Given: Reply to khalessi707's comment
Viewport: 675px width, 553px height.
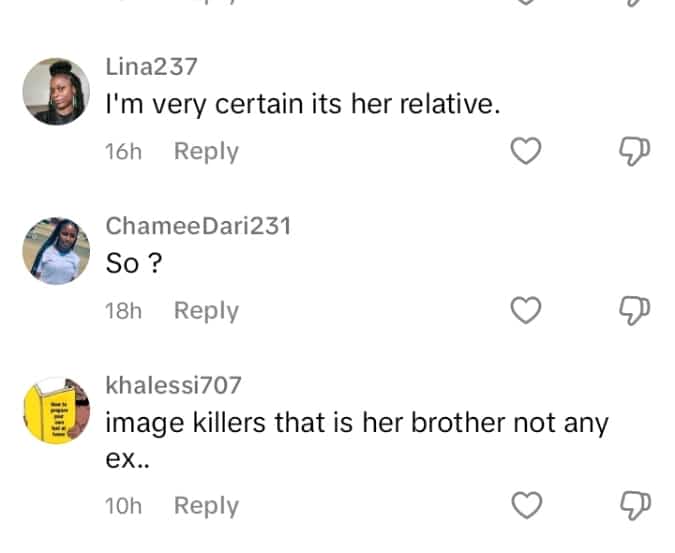Looking at the screenshot, I should [x=206, y=506].
